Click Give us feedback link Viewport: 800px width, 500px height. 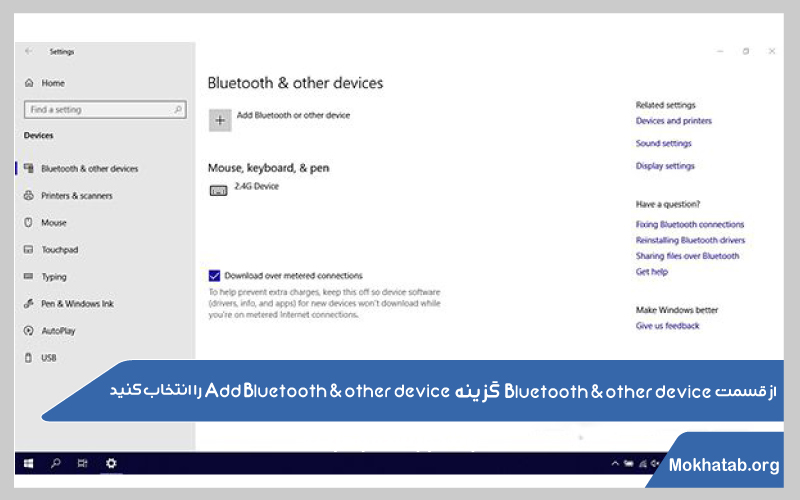pos(667,326)
